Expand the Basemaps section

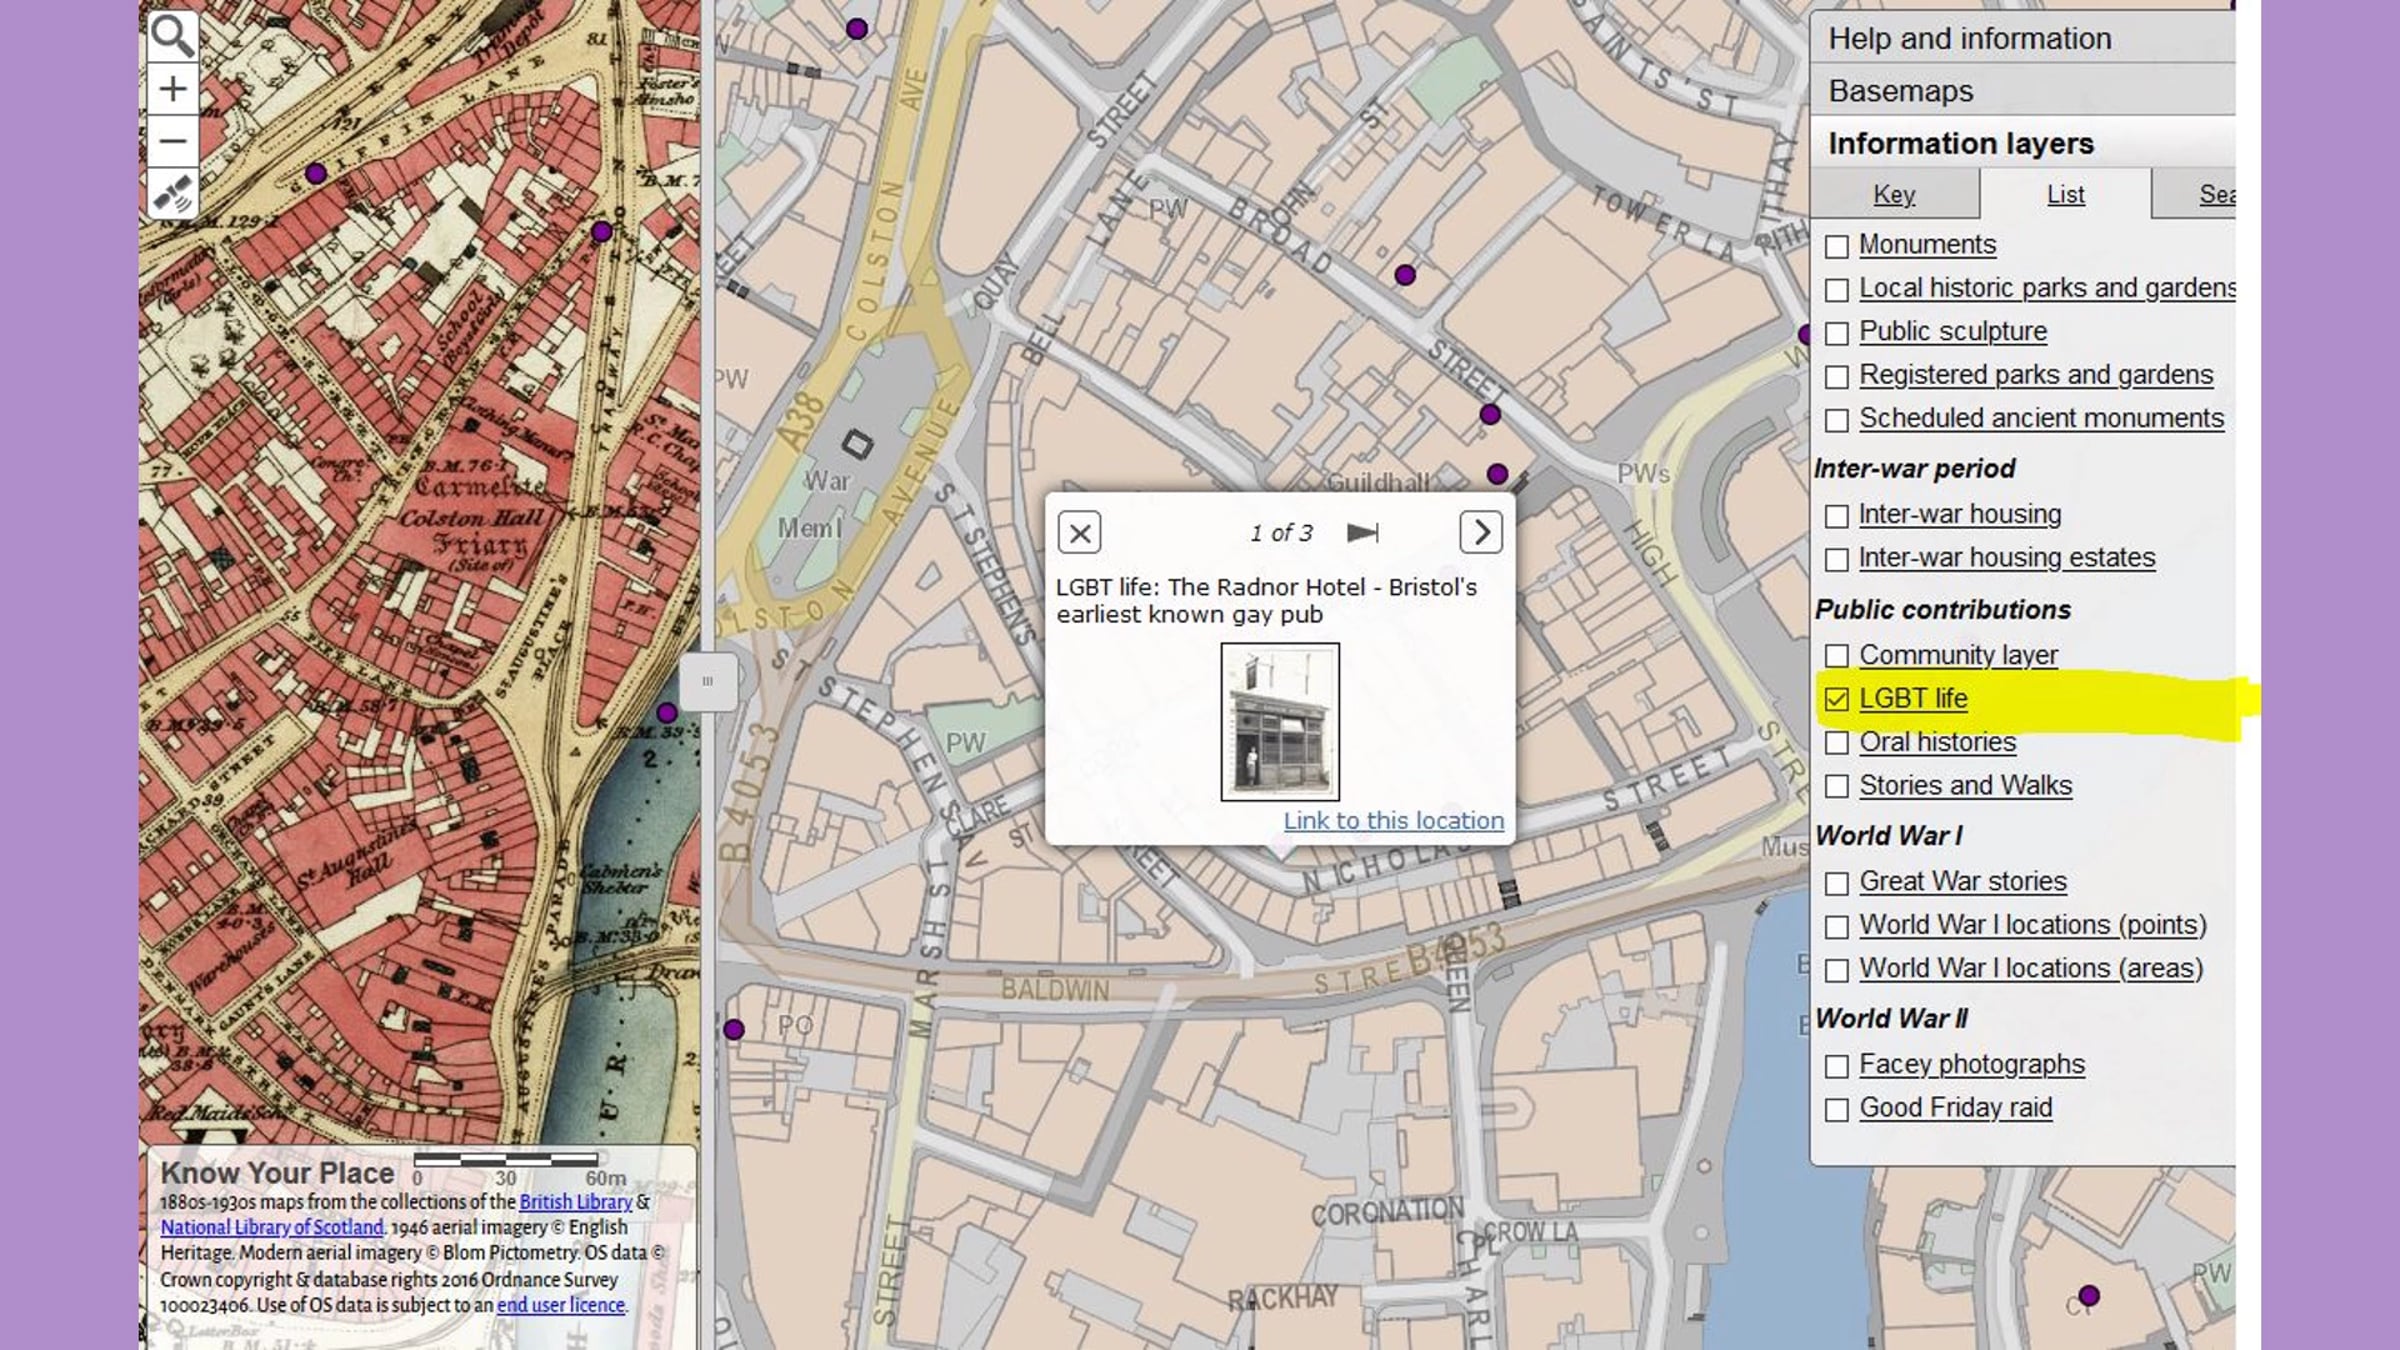2022,91
